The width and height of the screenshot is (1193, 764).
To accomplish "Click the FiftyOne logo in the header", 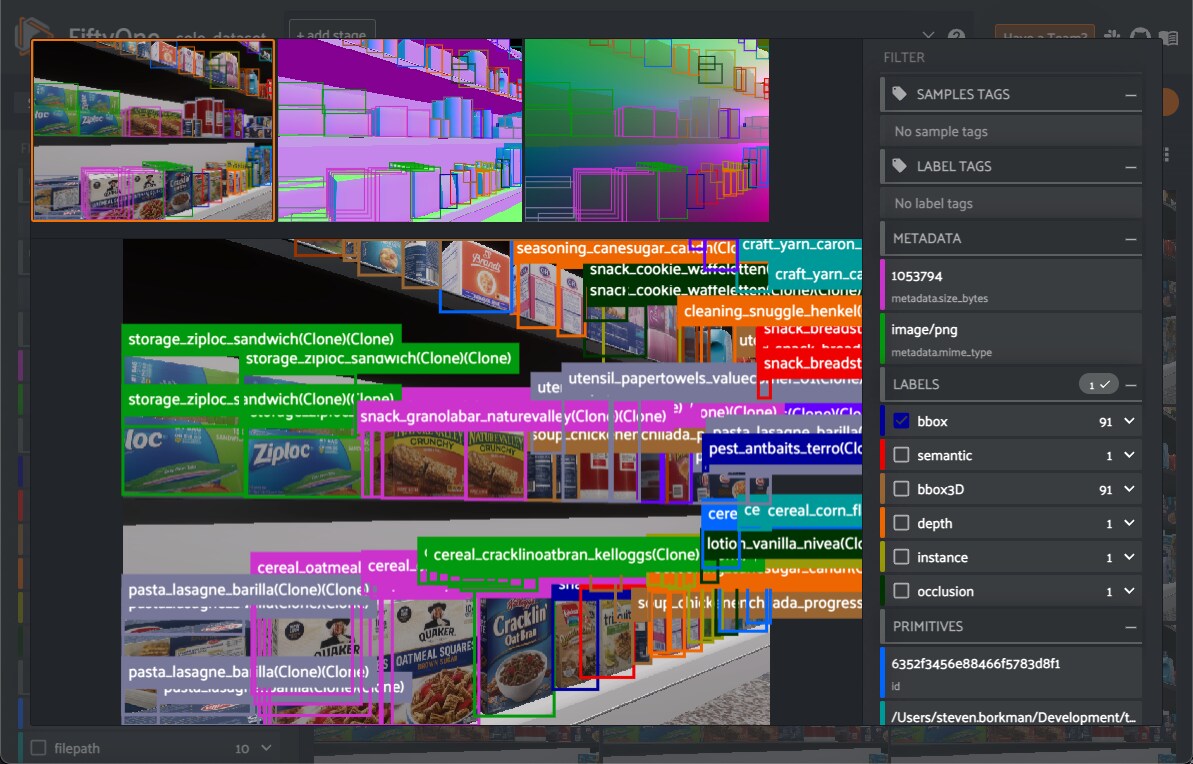I will (34, 30).
